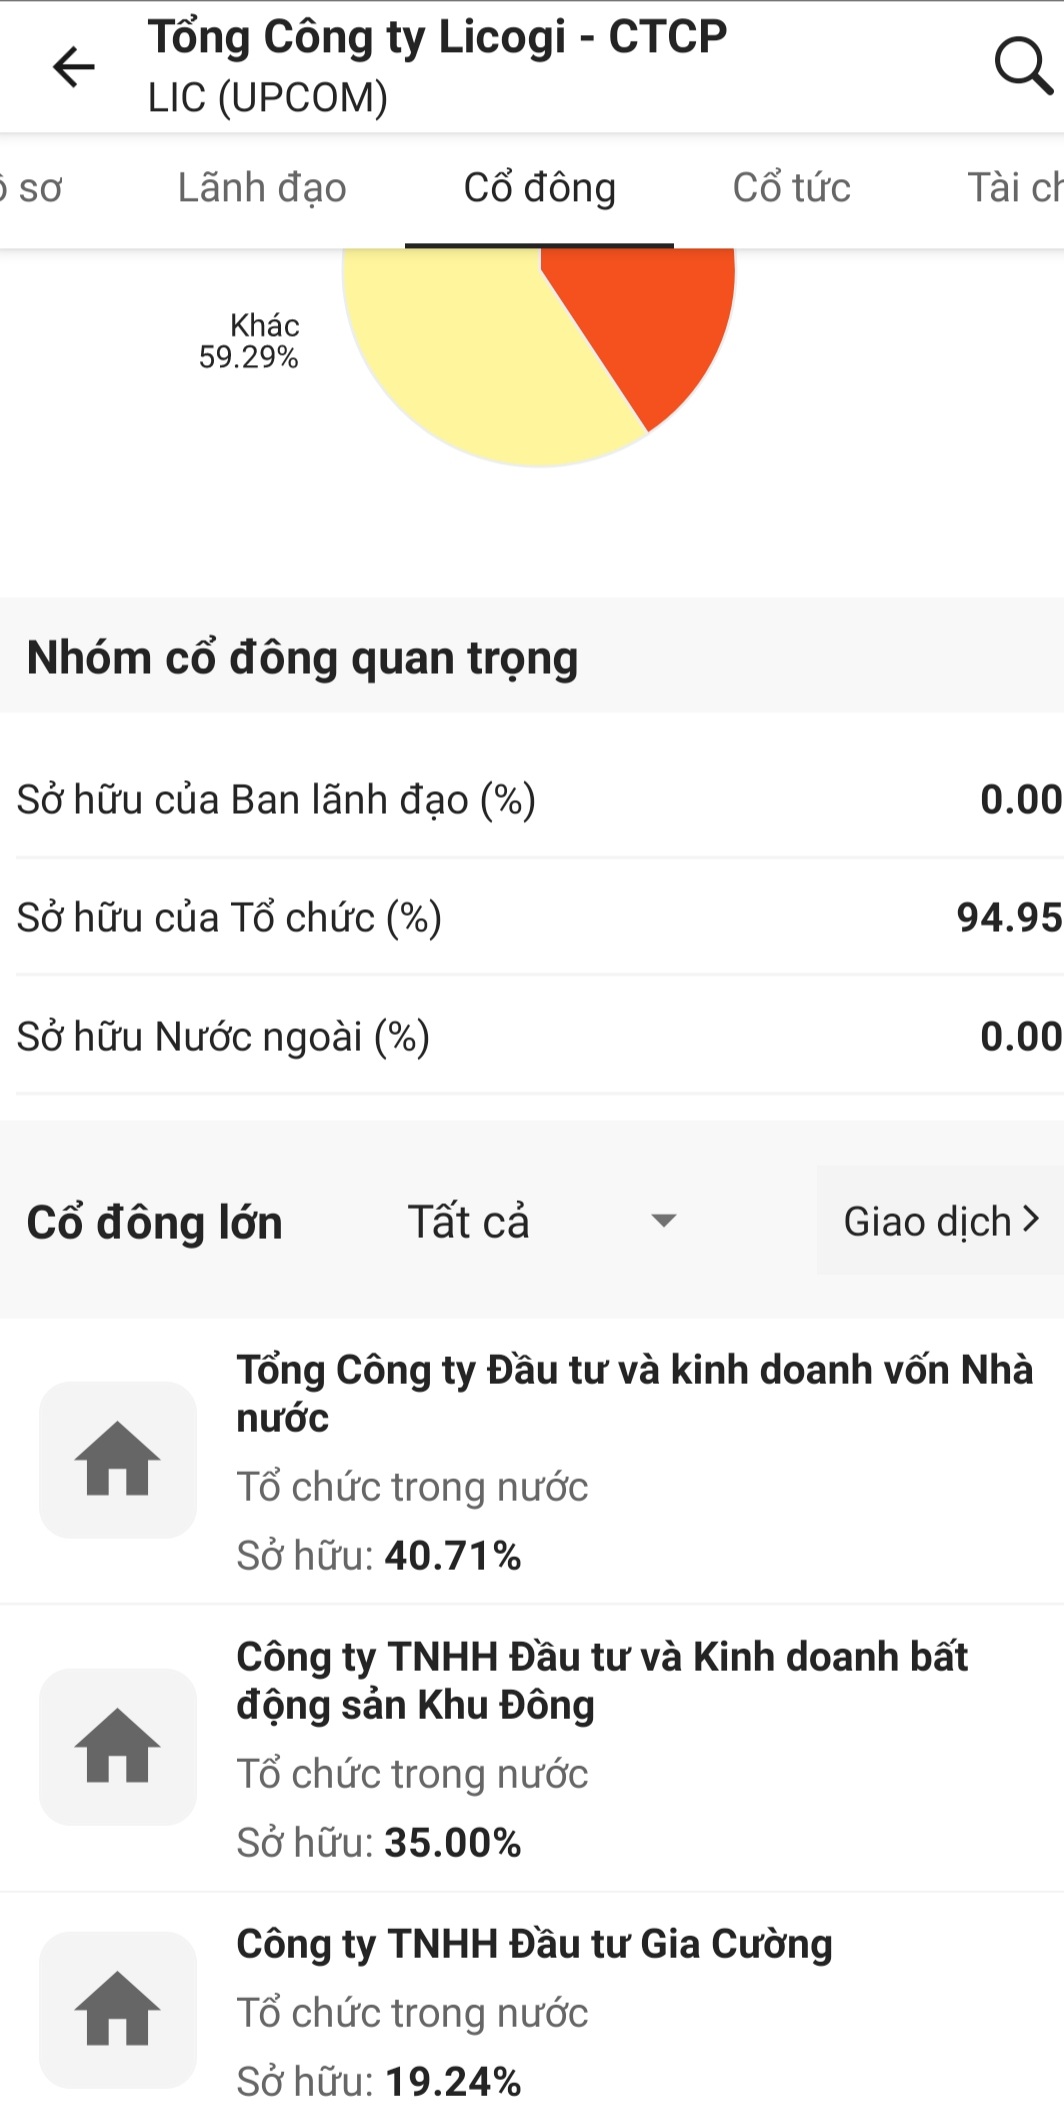Open Tổng Công ty Đầu tư shareholder name

[x=634, y=1393]
